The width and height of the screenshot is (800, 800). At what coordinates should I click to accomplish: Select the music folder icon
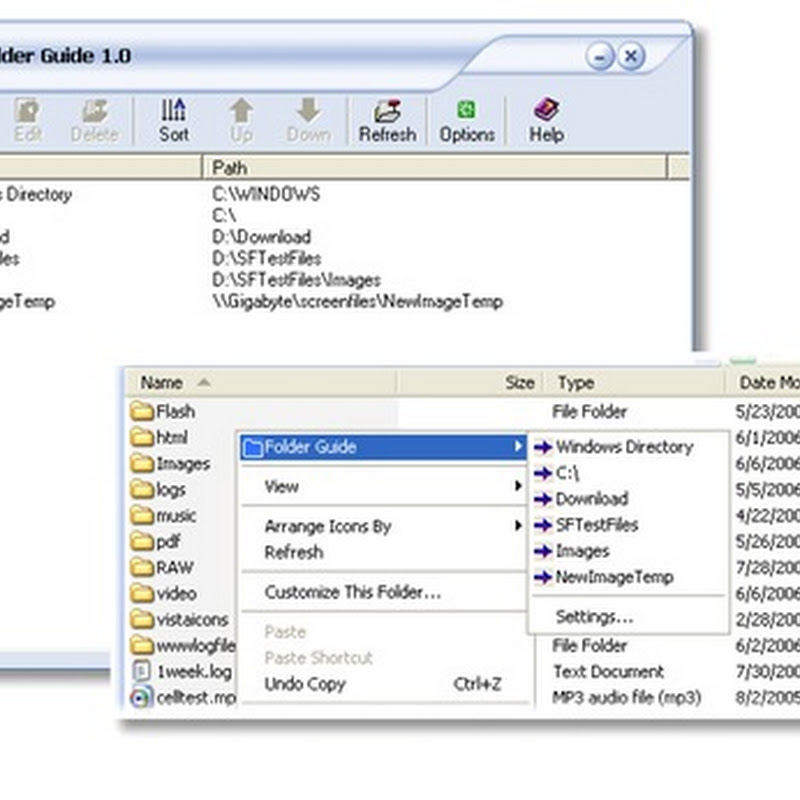click(x=142, y=515)
